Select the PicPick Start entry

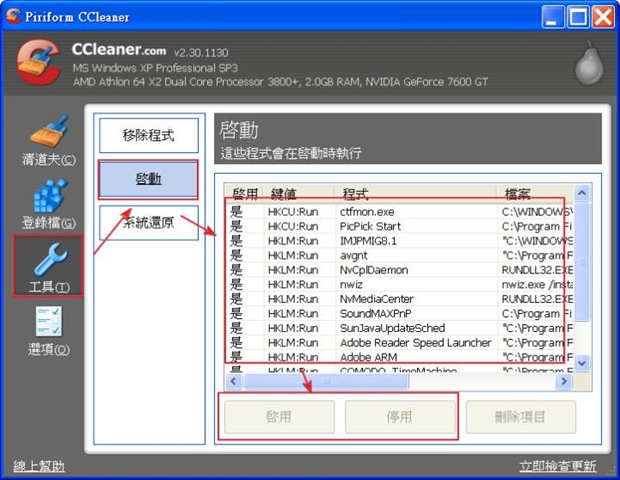pos(399,227)
